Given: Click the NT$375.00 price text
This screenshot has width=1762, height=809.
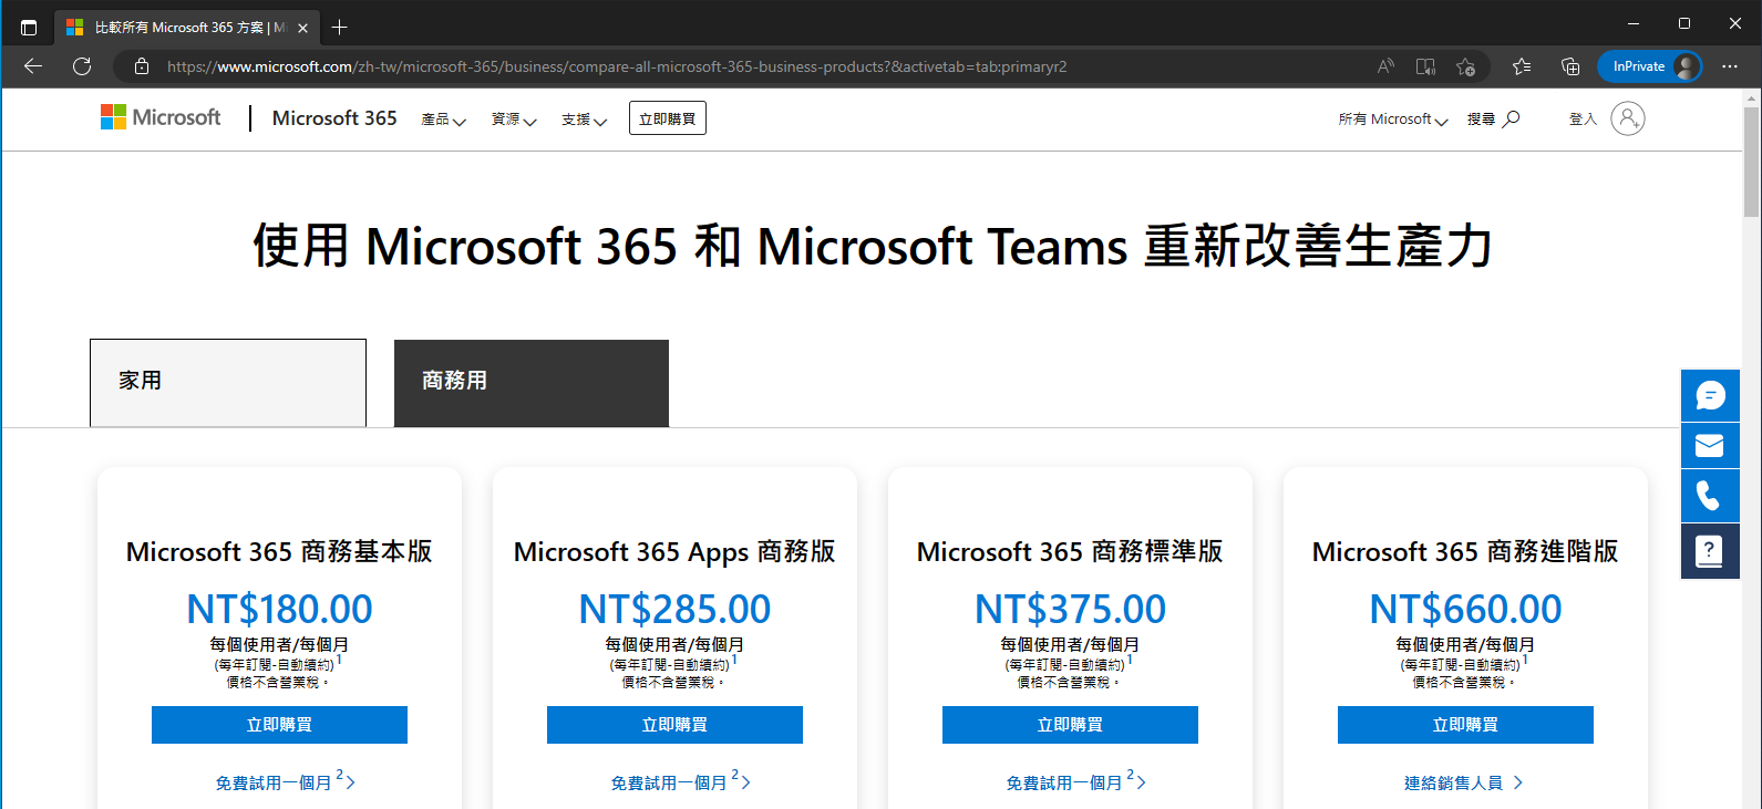Looking at the screenshot, I should 1070,609.
